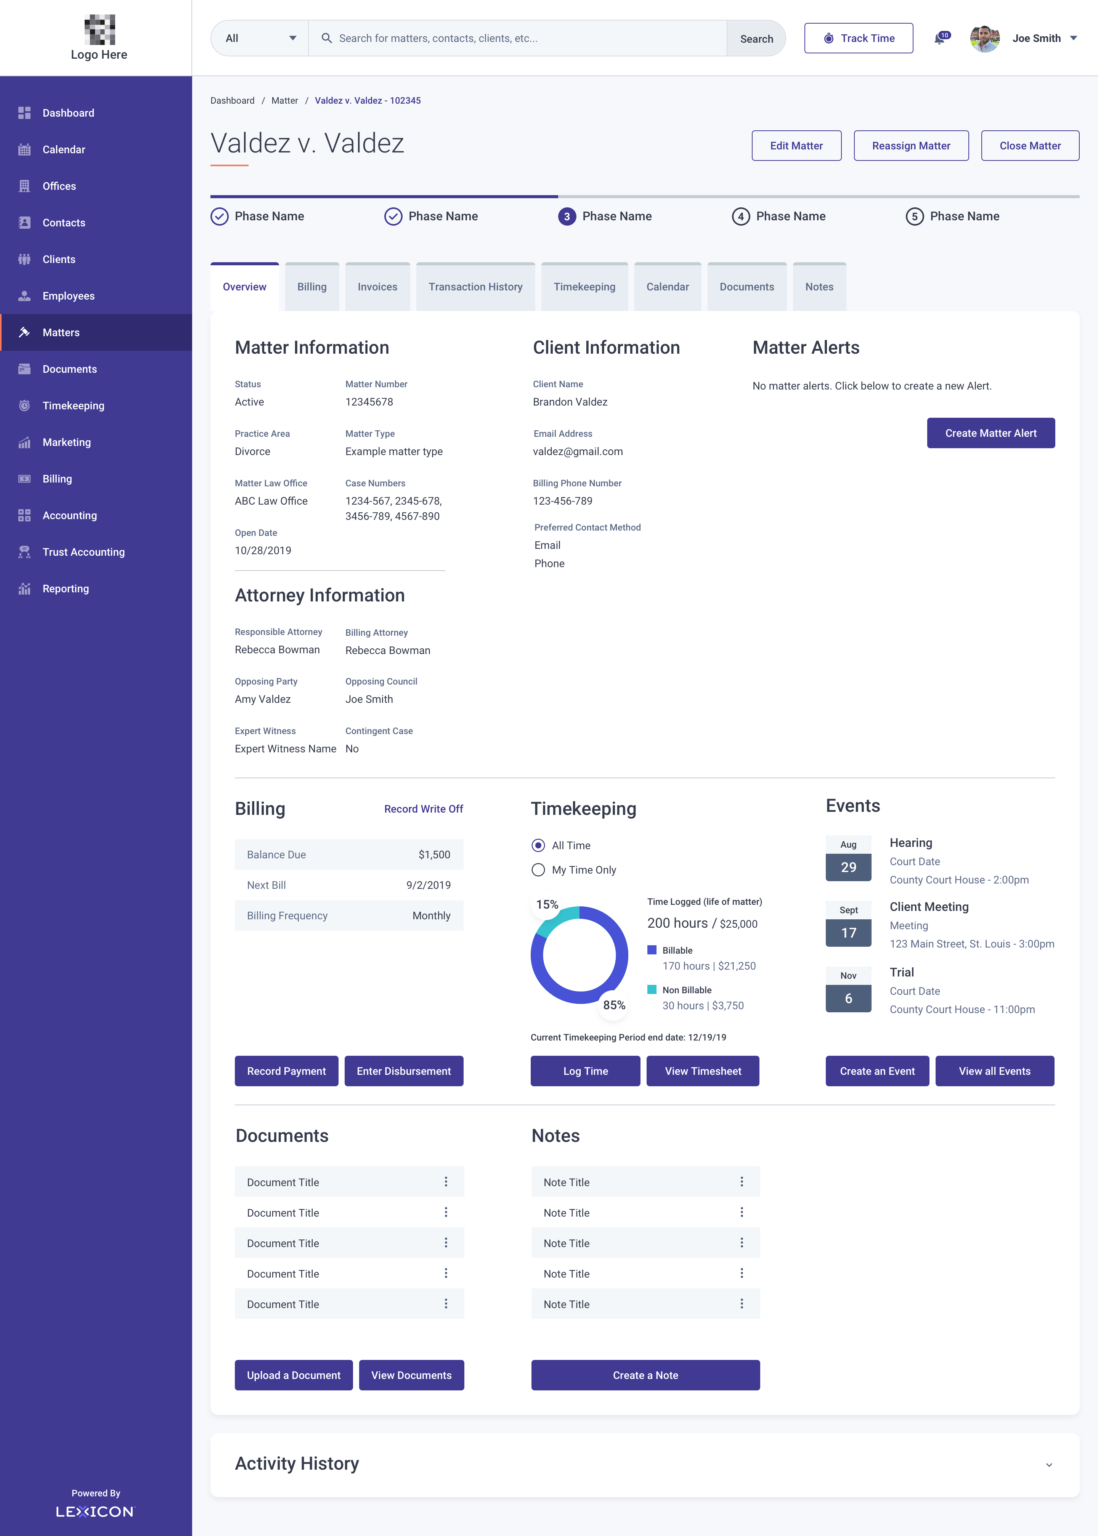Open Marketing chart icon in sidebar
This screenshot has width=1098, height=1536.
(24, 442)
